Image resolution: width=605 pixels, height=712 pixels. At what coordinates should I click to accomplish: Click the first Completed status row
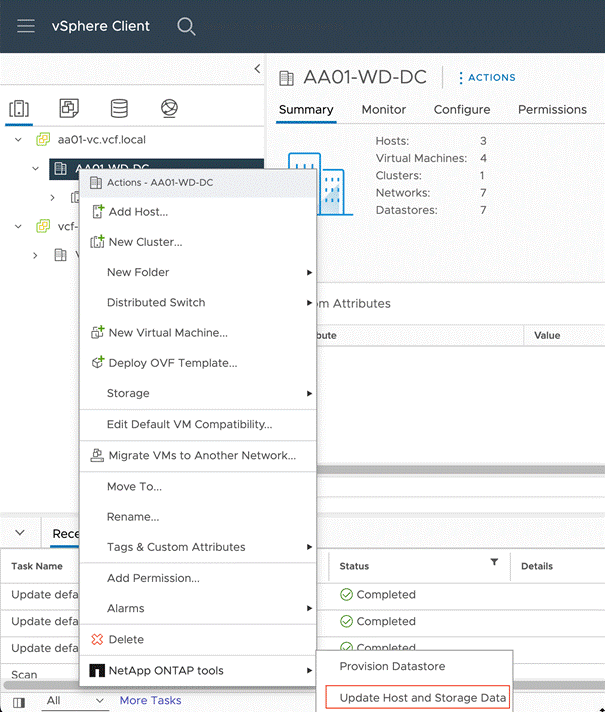click(377, 594)
